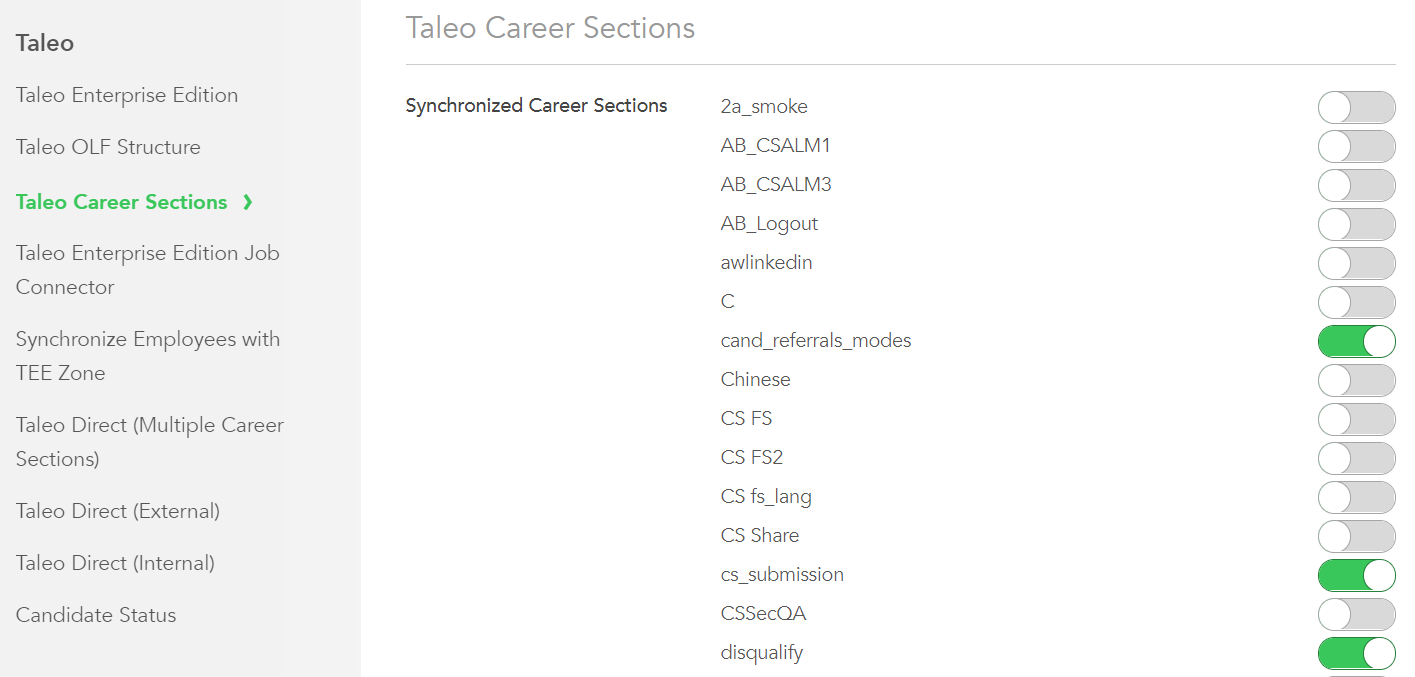Enable the AB_CSALM1 toggle
This screenshot has height=677, width=1415.
click(1356, 146)
